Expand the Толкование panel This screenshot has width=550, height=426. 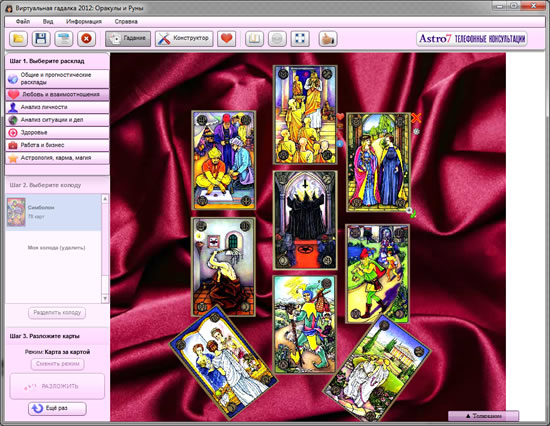[483, 416]
